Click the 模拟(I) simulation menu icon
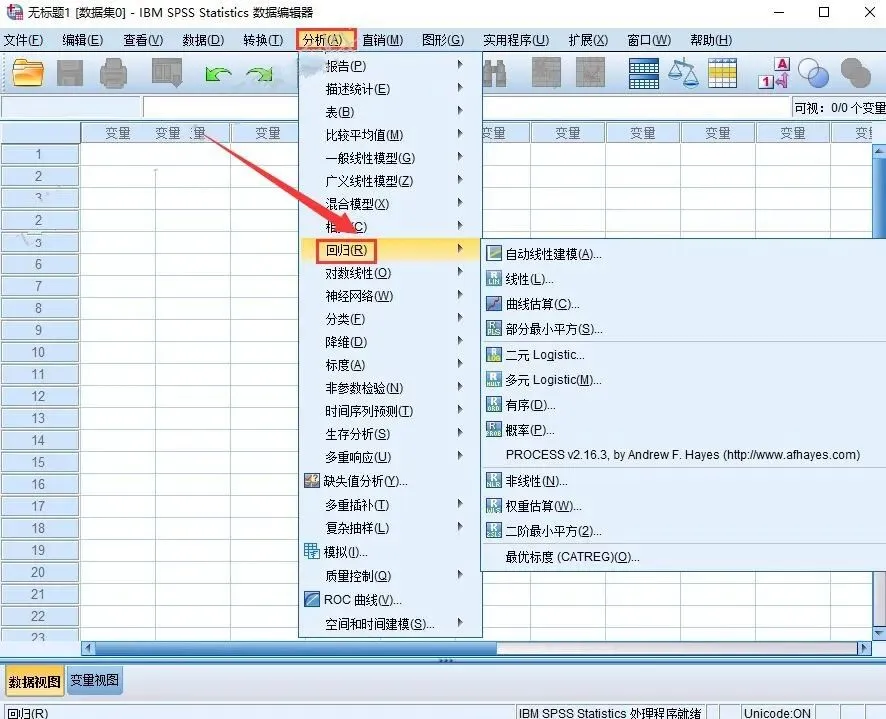Viewport: 886px width, 719px height. pyautogui.click(x=312, y=551)
